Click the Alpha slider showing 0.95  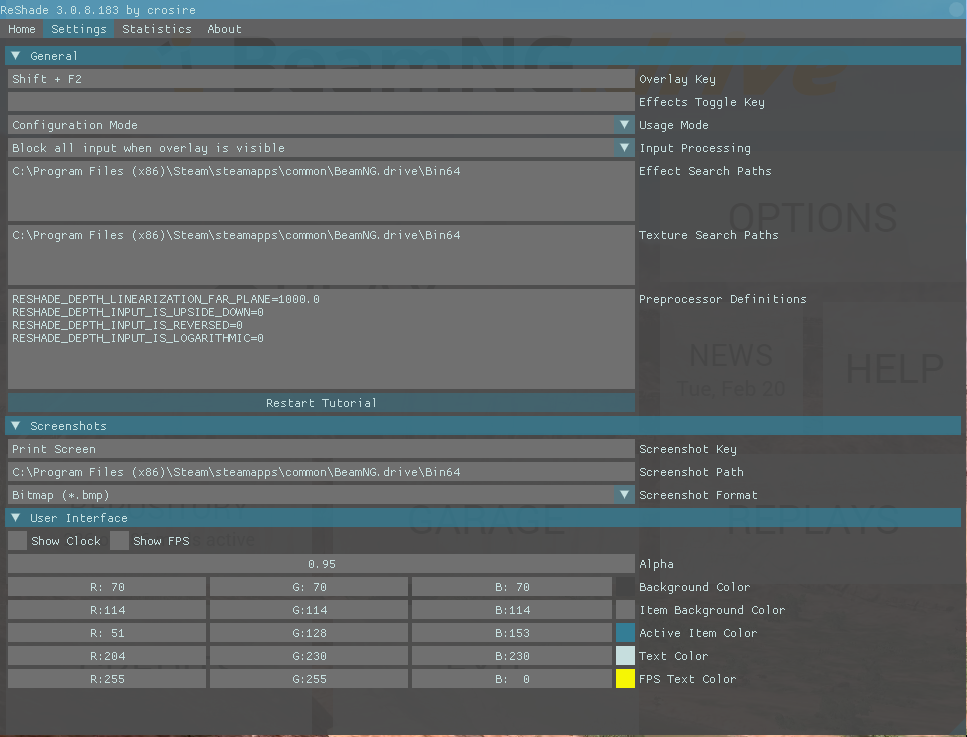(321, 564)
